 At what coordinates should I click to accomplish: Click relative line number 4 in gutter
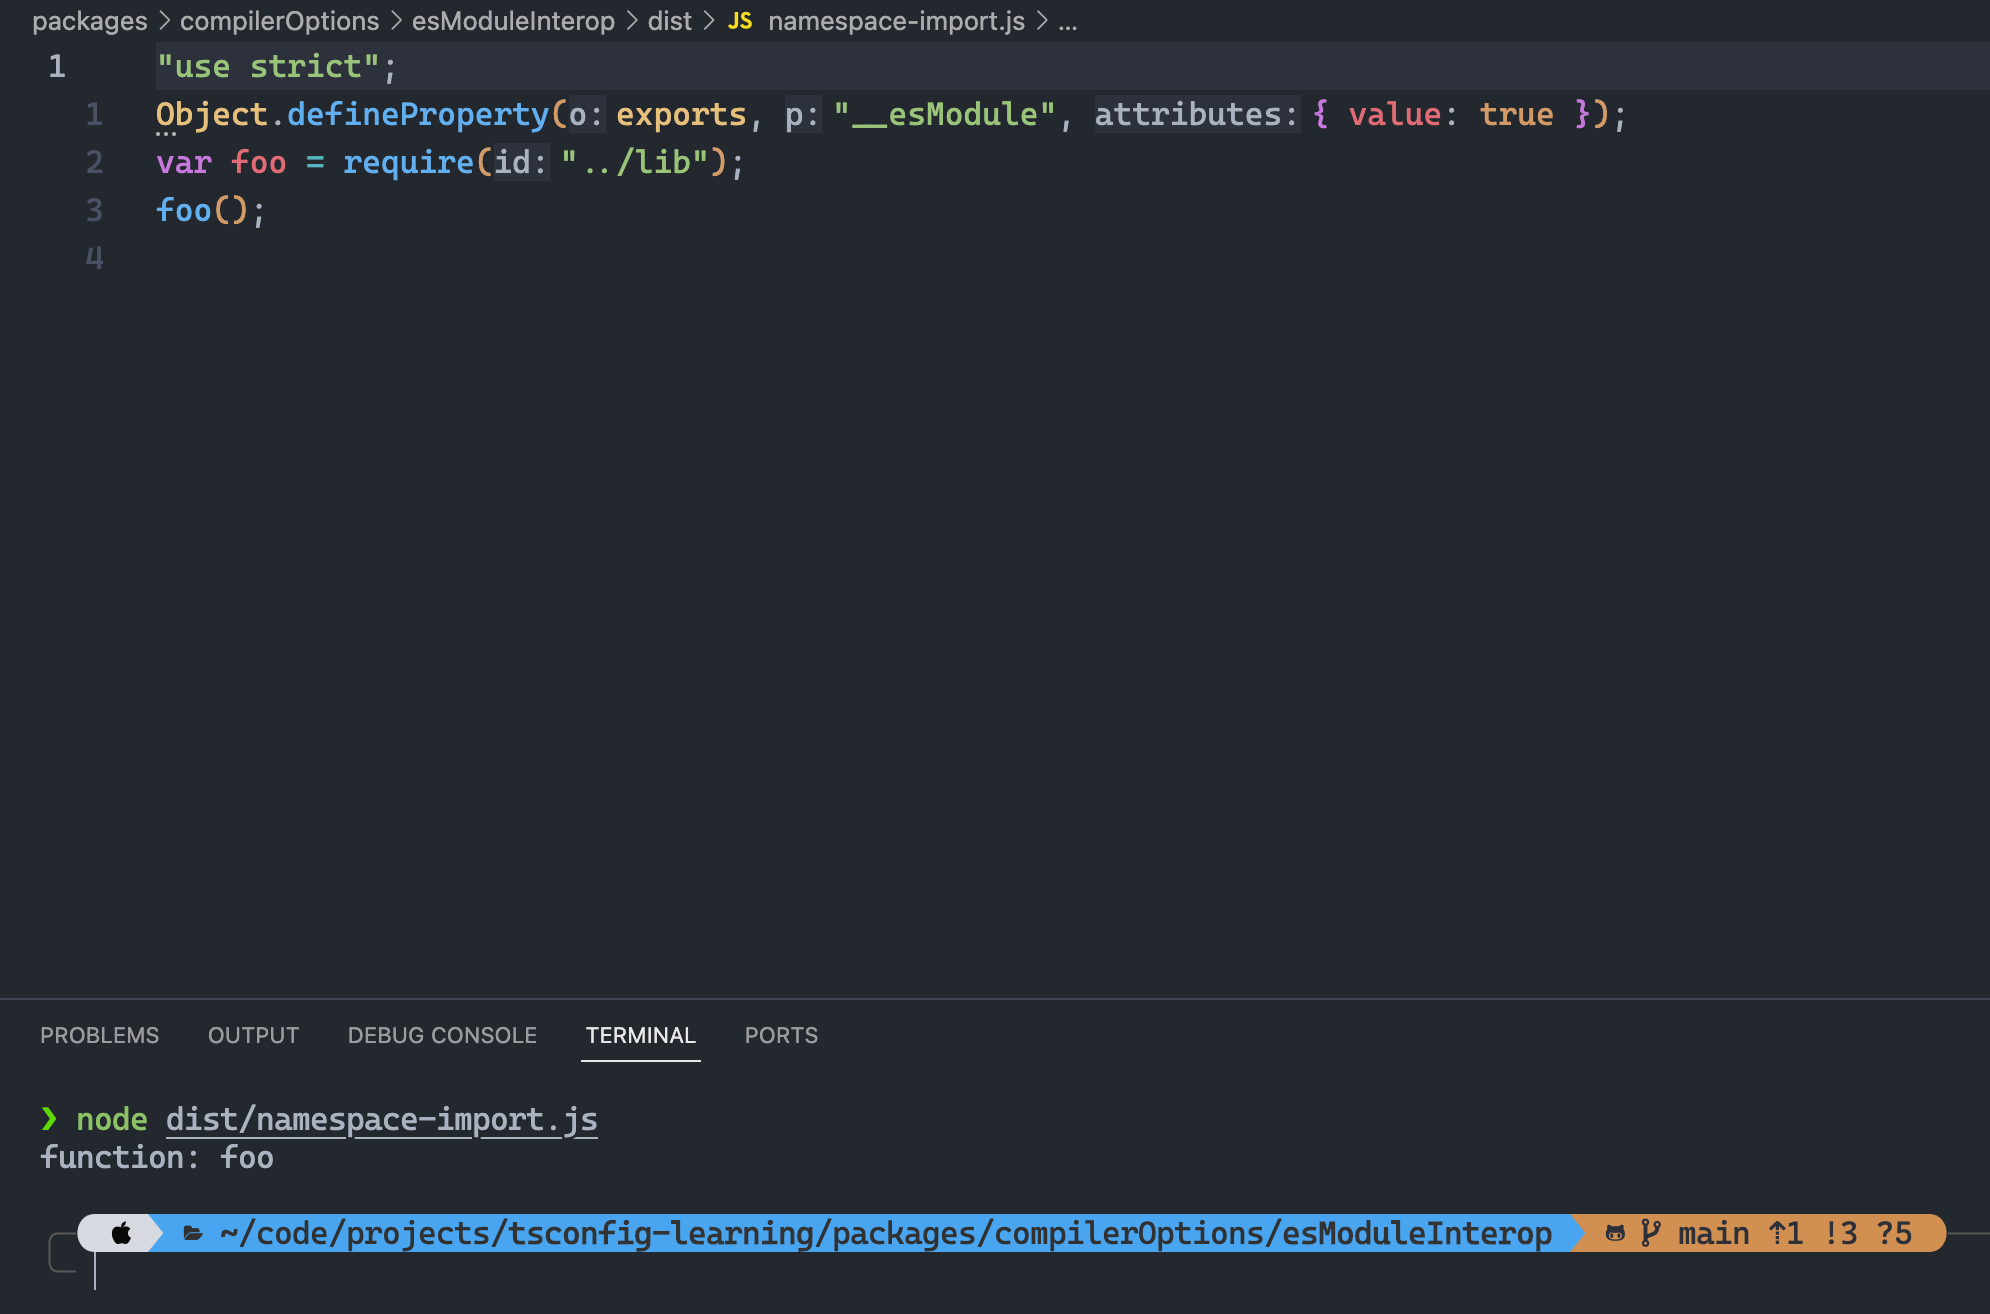point(94,258)
